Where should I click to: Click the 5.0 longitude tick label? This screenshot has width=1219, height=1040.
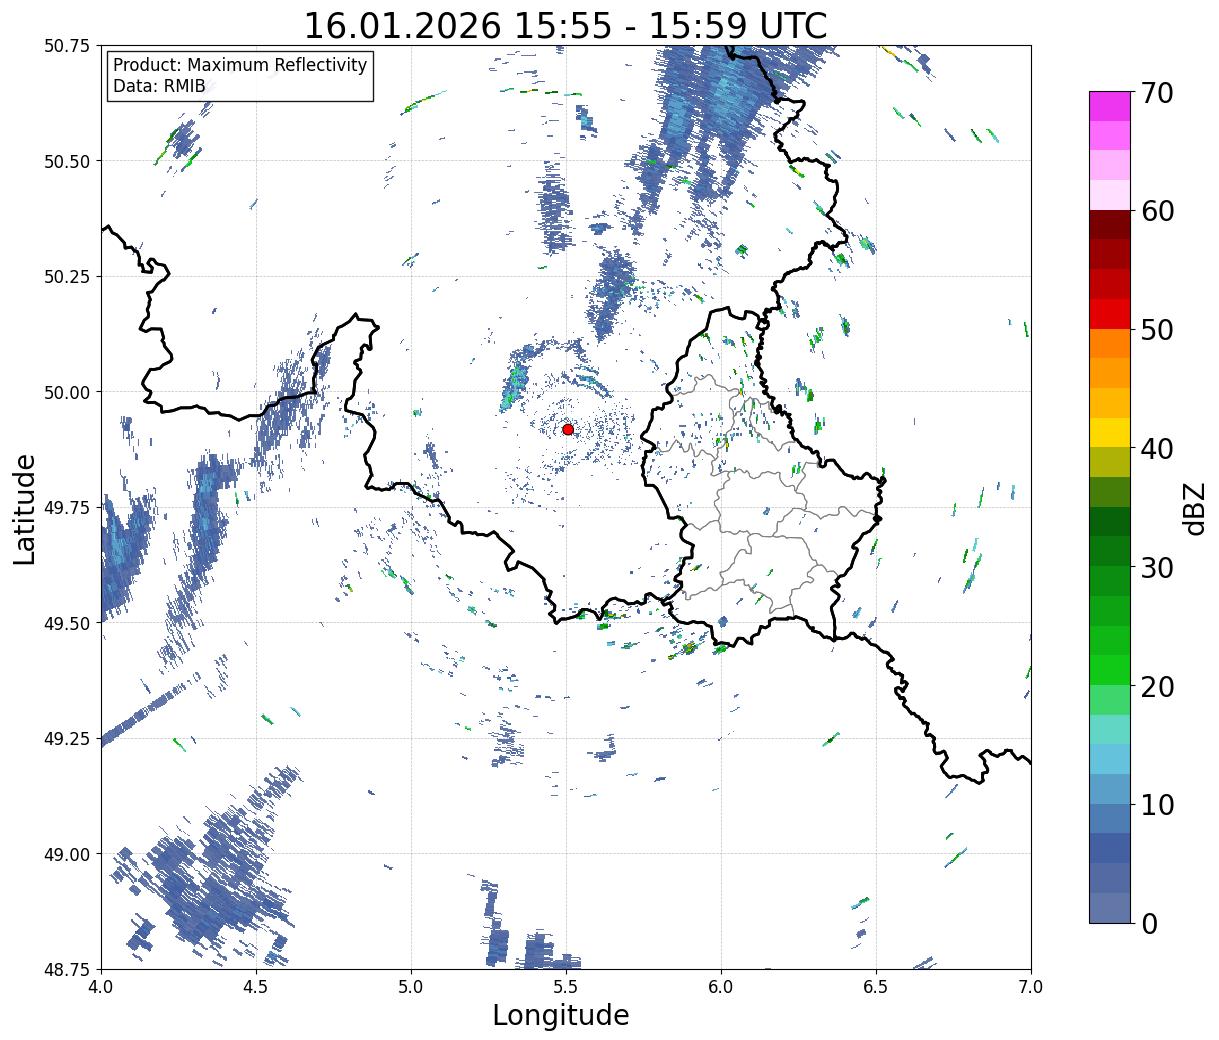click(411, 987)
